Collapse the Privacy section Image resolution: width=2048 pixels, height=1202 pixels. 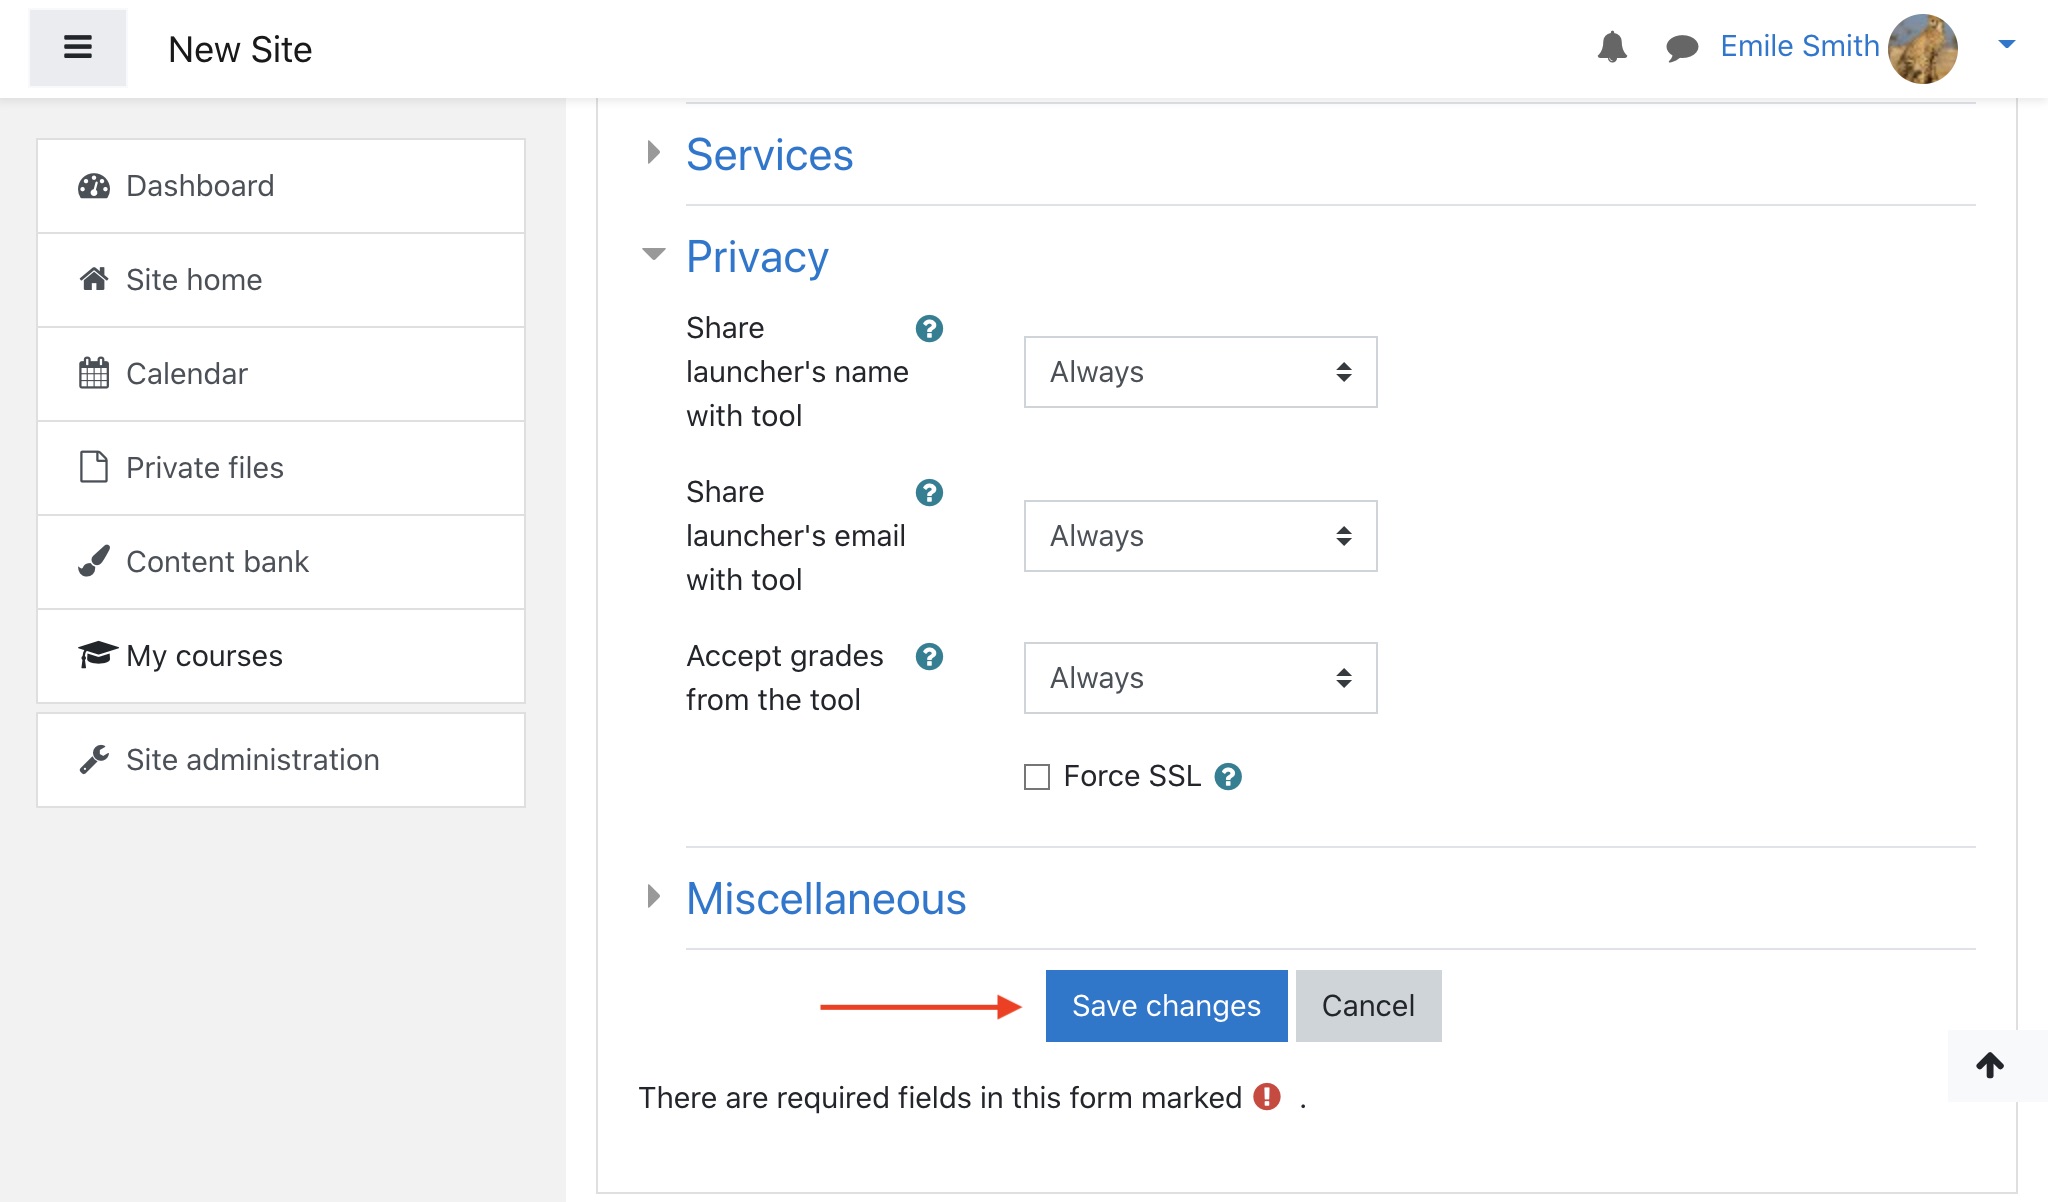click(757, 257)
